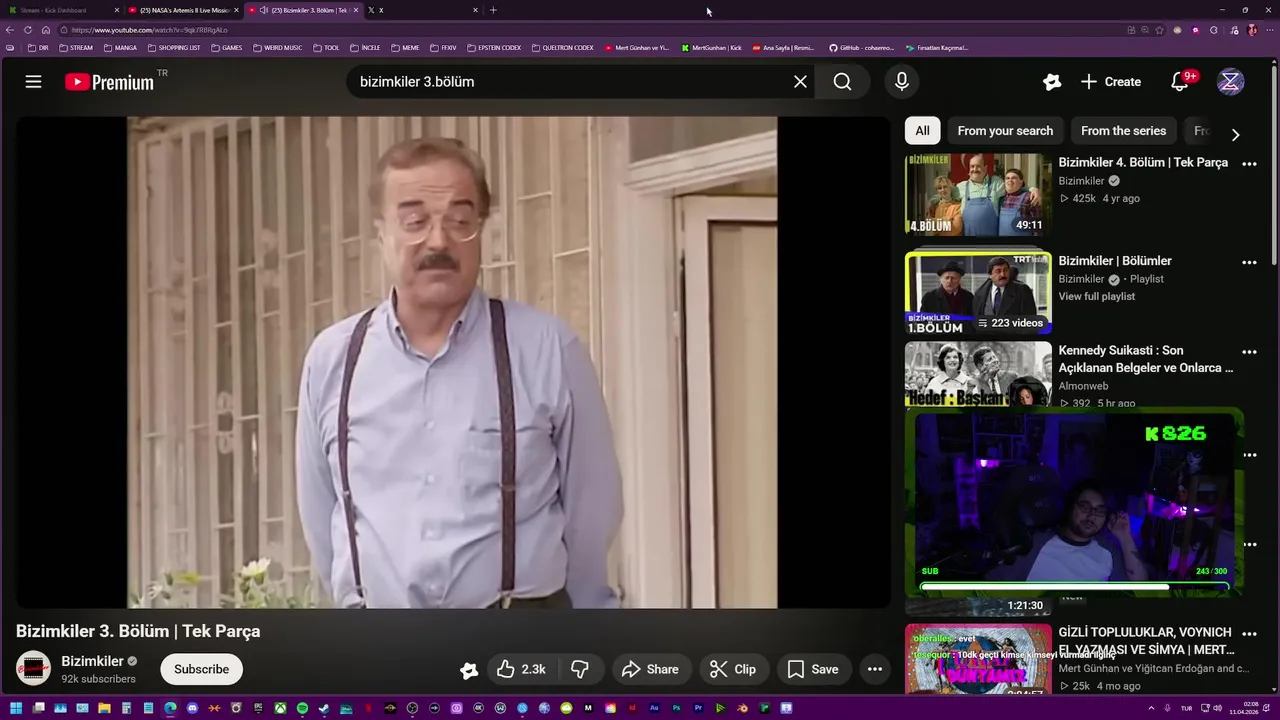This screenshot has width=1280, height=720.
Task: Open the MEME bookmarks folder
Action: coord(405,47)
